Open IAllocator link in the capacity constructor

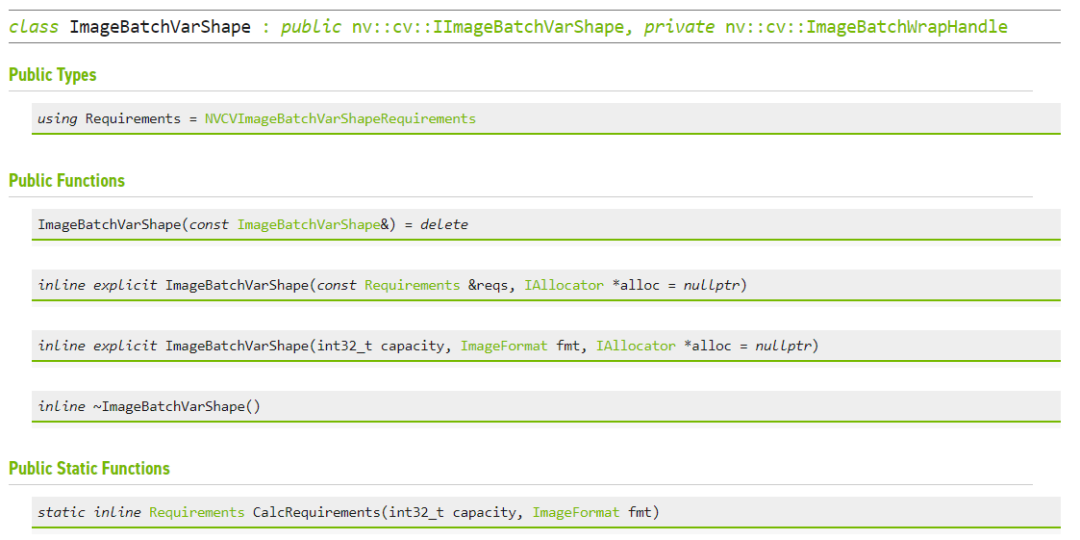click(636, 346)
